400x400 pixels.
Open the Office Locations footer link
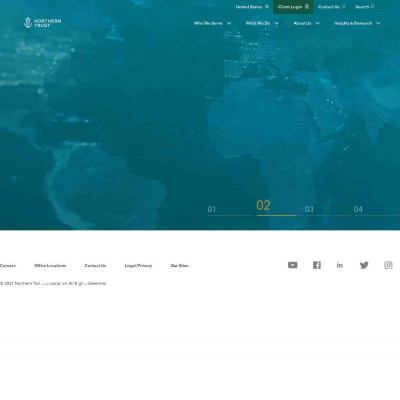coord(50,266)
